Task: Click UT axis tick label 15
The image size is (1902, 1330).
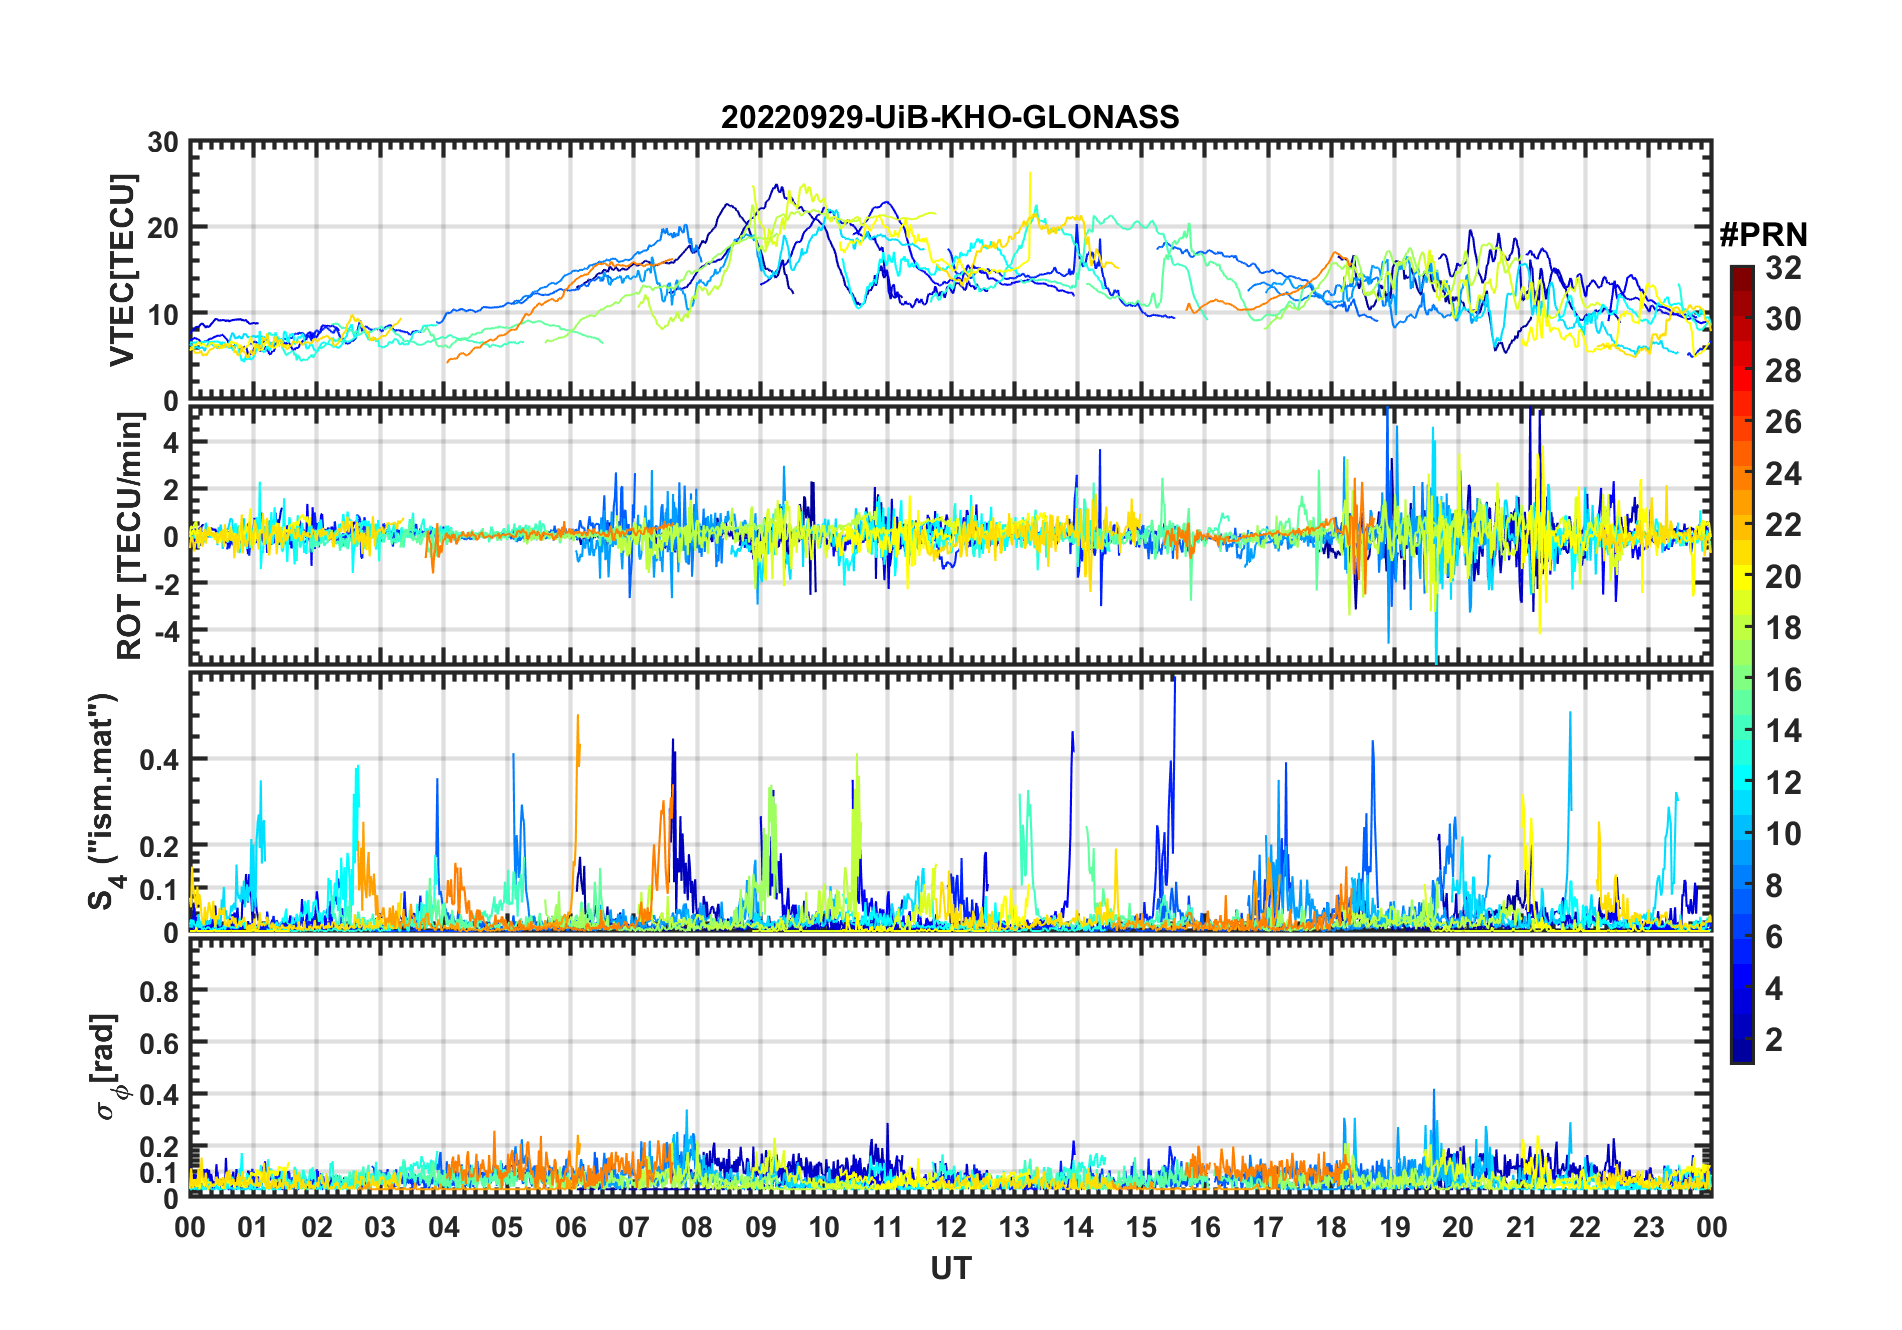Action: tap(1141, 1227)
